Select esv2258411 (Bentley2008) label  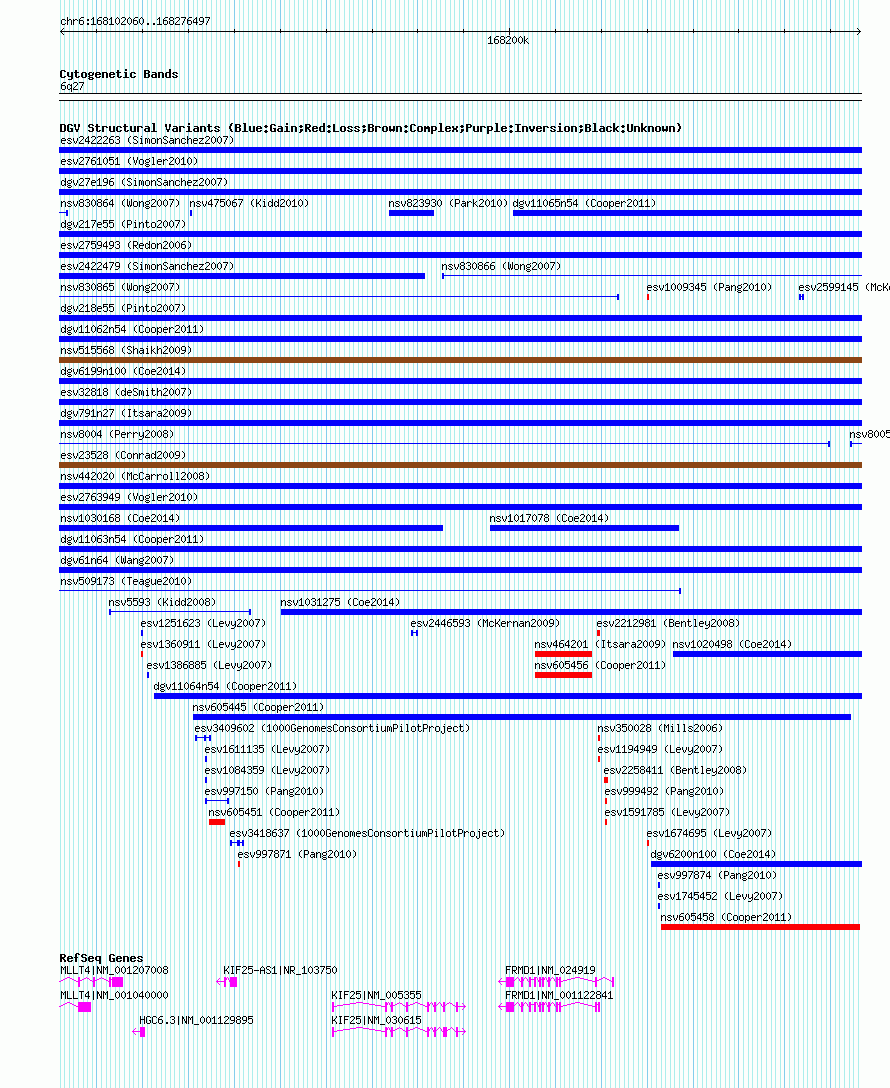click(676, 770)
